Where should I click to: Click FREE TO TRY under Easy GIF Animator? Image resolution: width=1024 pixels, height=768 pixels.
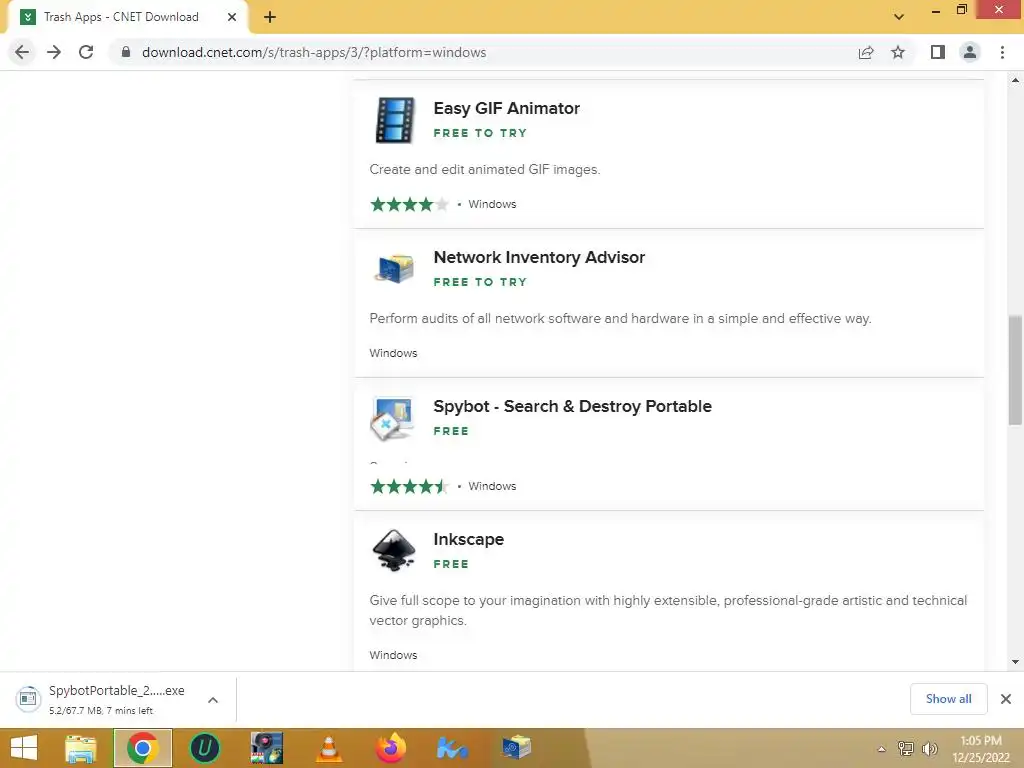click(480, 133)
